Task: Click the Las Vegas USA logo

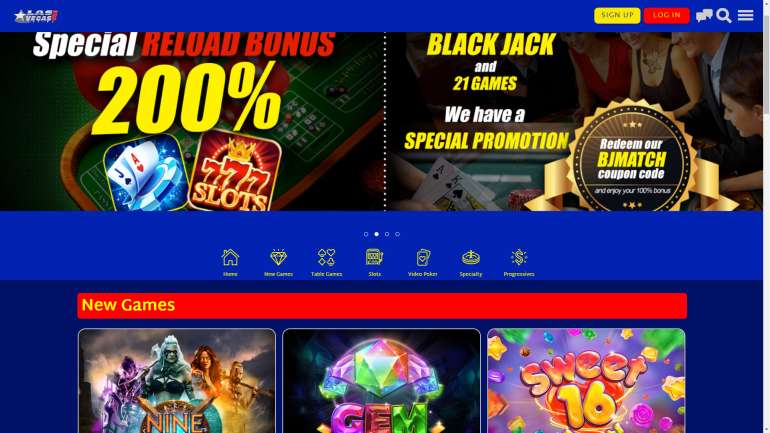Action: pyautogui.click(x=36, y=16)
